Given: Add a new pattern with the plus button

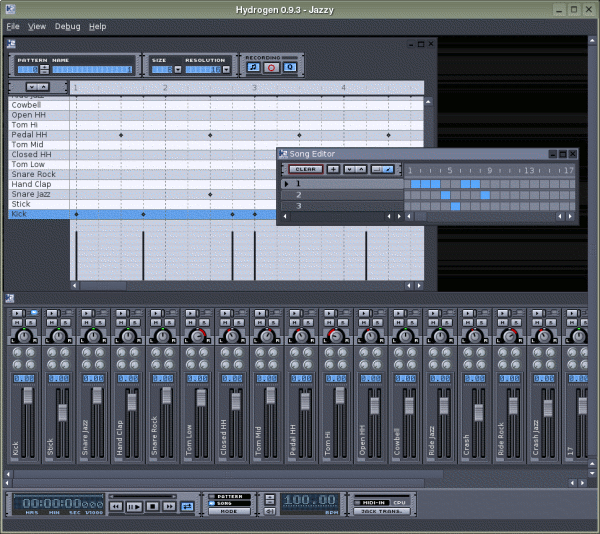Looking at the screenshot, I should pyautogui.click(x=332, y=169).
